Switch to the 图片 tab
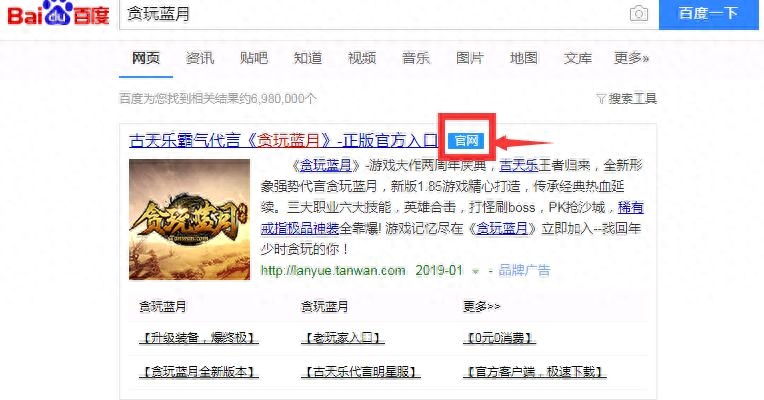Screen dimensions: 764x400 (x=470, y=58)
